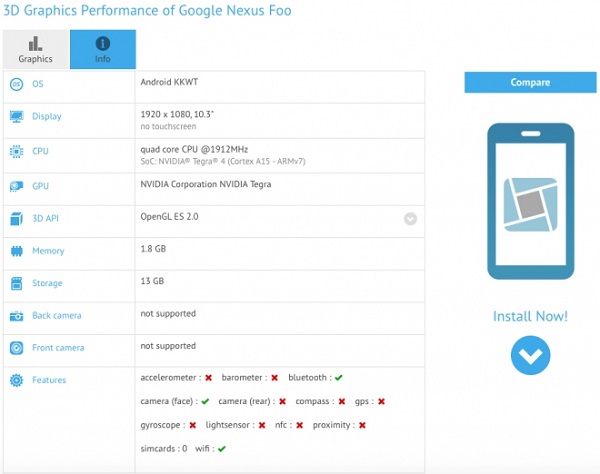Click the red cross next to lightsensor
The height and width of the screenshot is (474, 600).
pyautogui.click(x=262, y=425)
